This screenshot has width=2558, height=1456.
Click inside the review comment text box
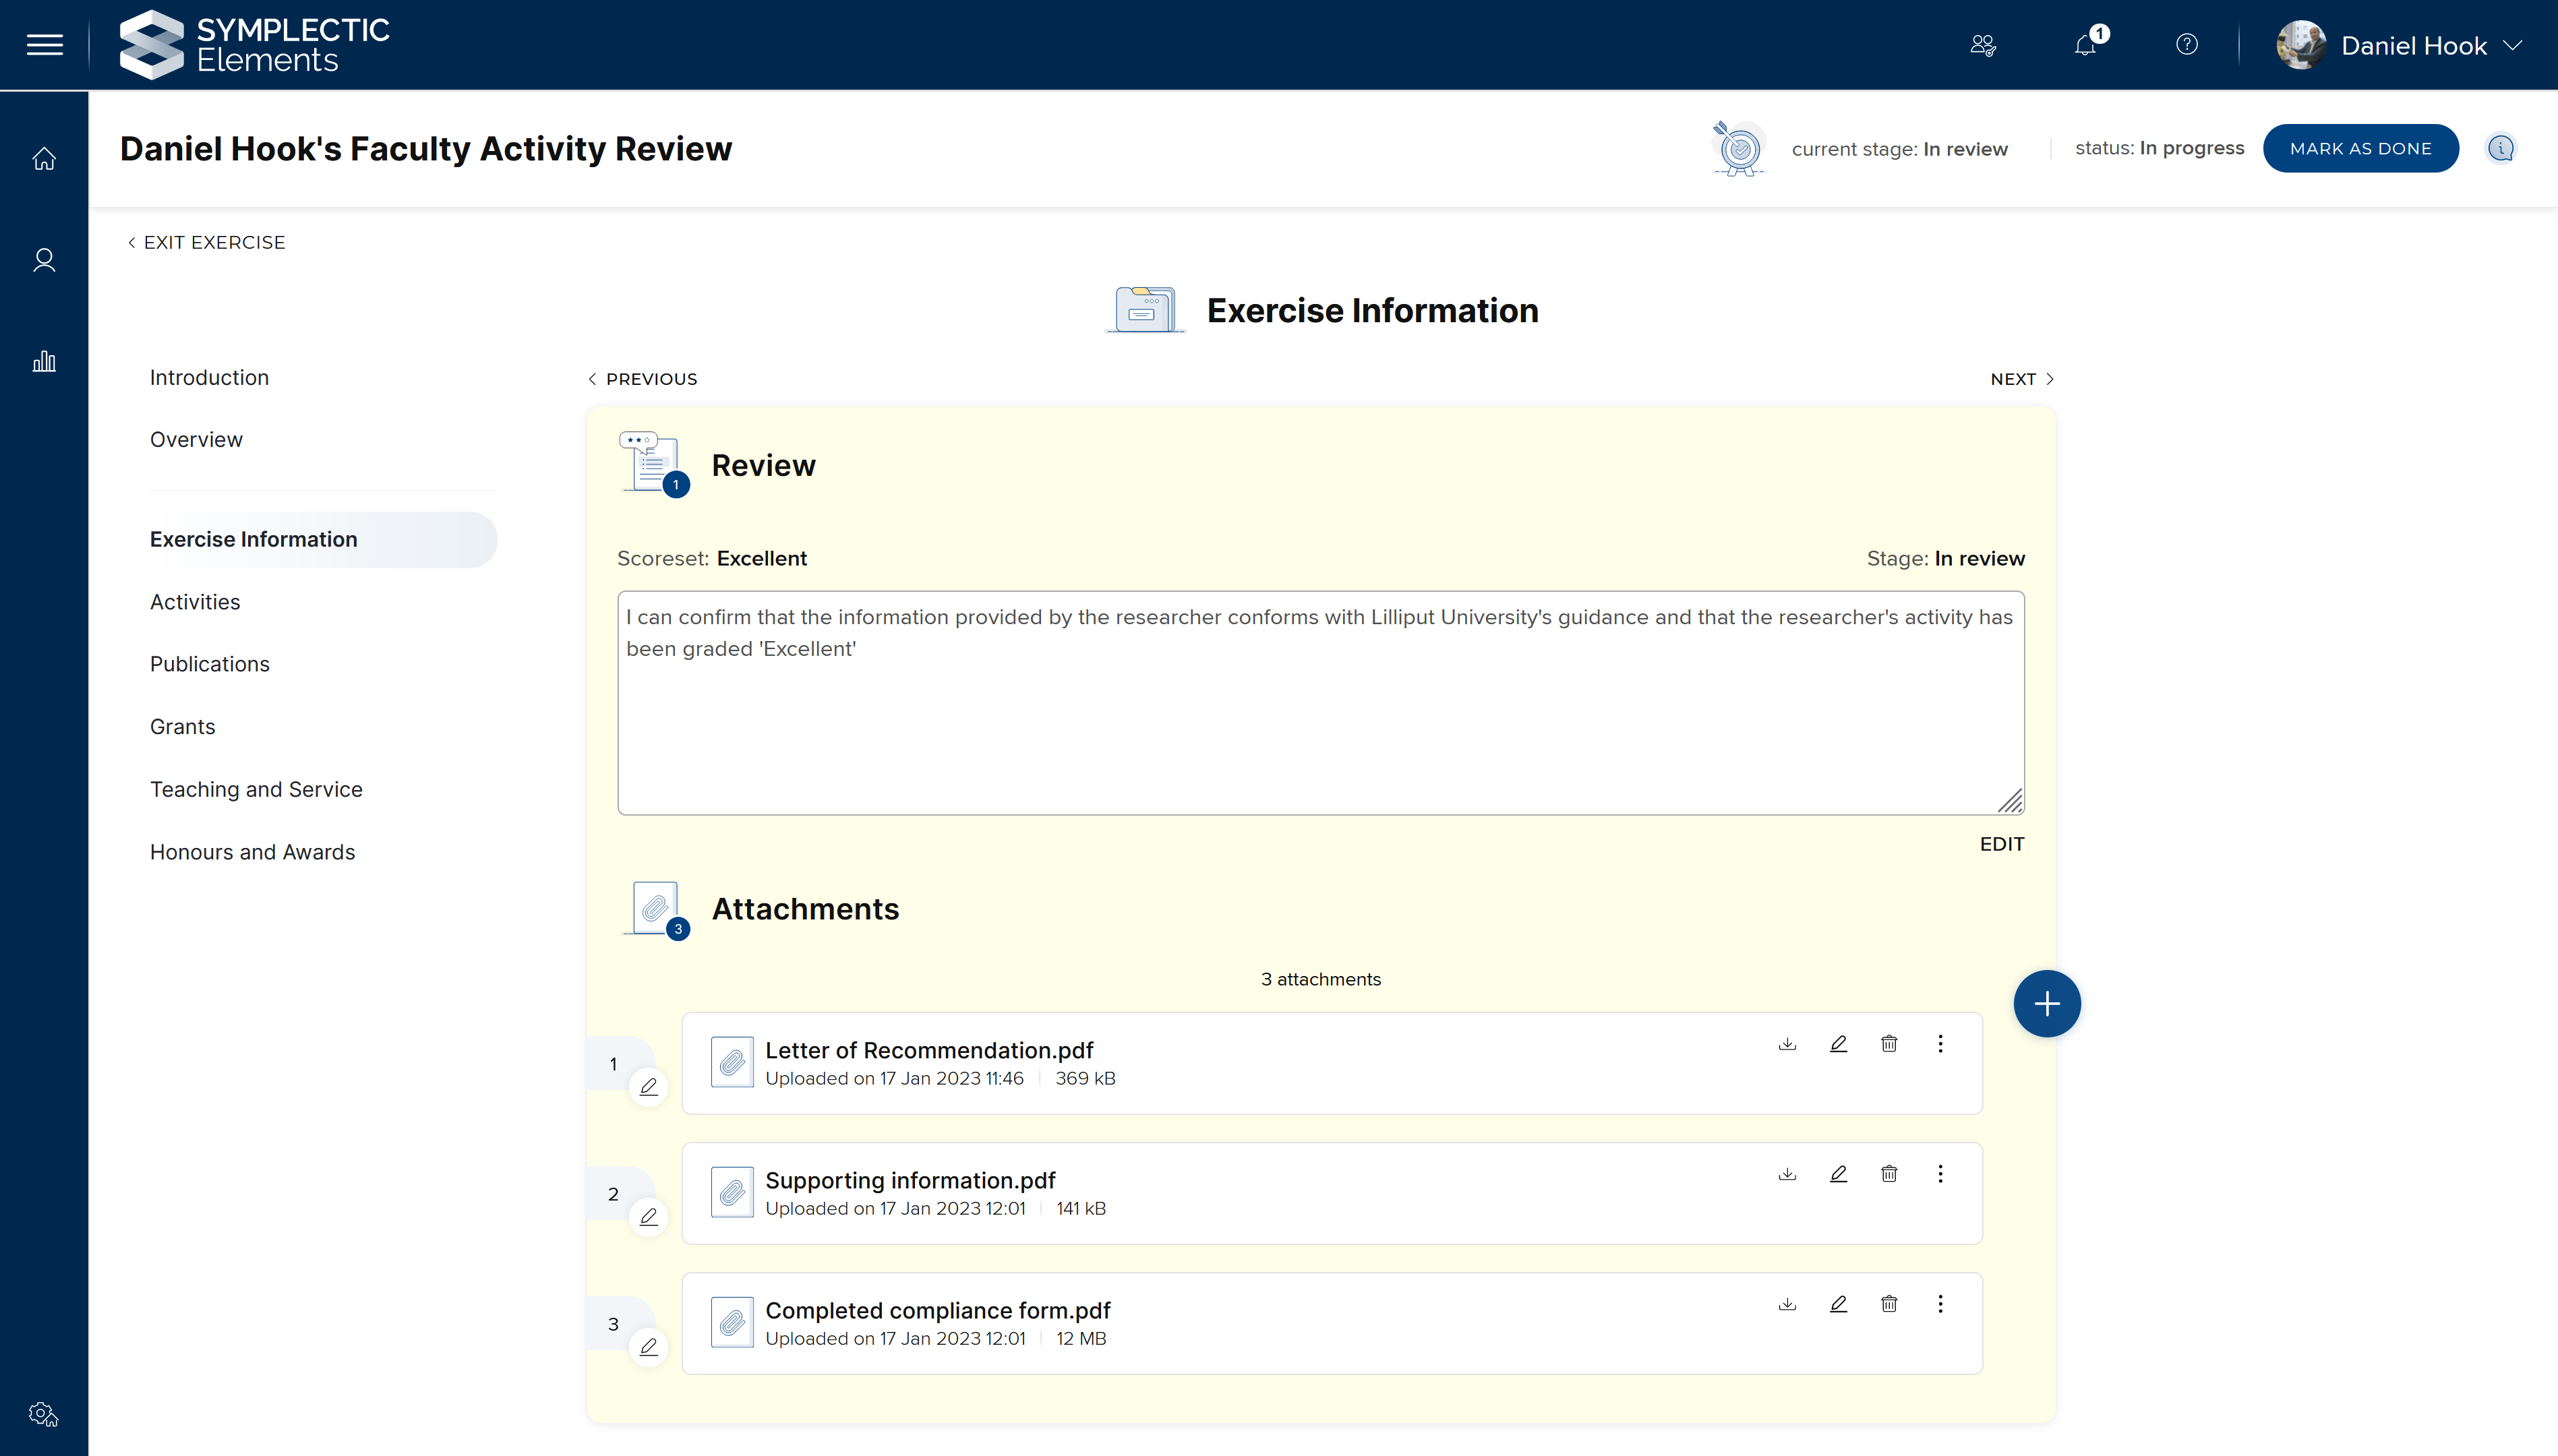click(x=1320, y=720)
